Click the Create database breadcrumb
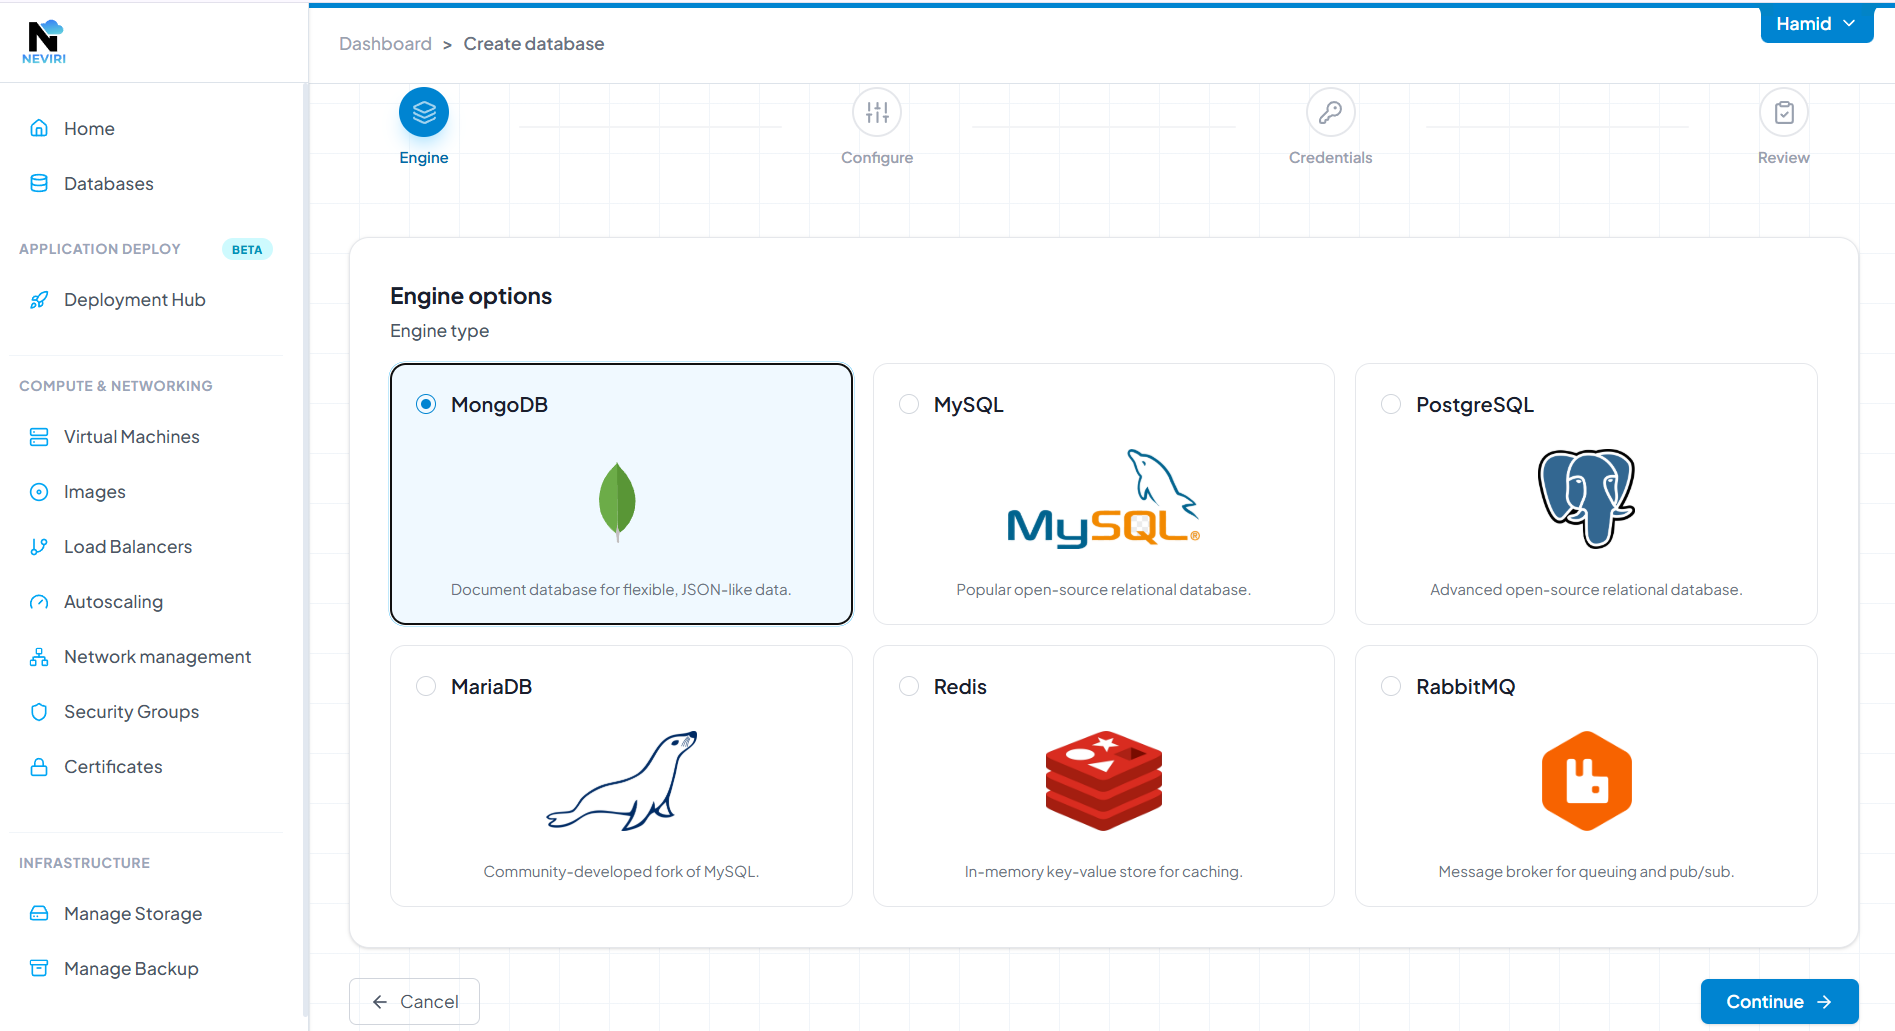Image resolution: width=1895 pixels, height=1031 pixels. [x=533, y=44]
